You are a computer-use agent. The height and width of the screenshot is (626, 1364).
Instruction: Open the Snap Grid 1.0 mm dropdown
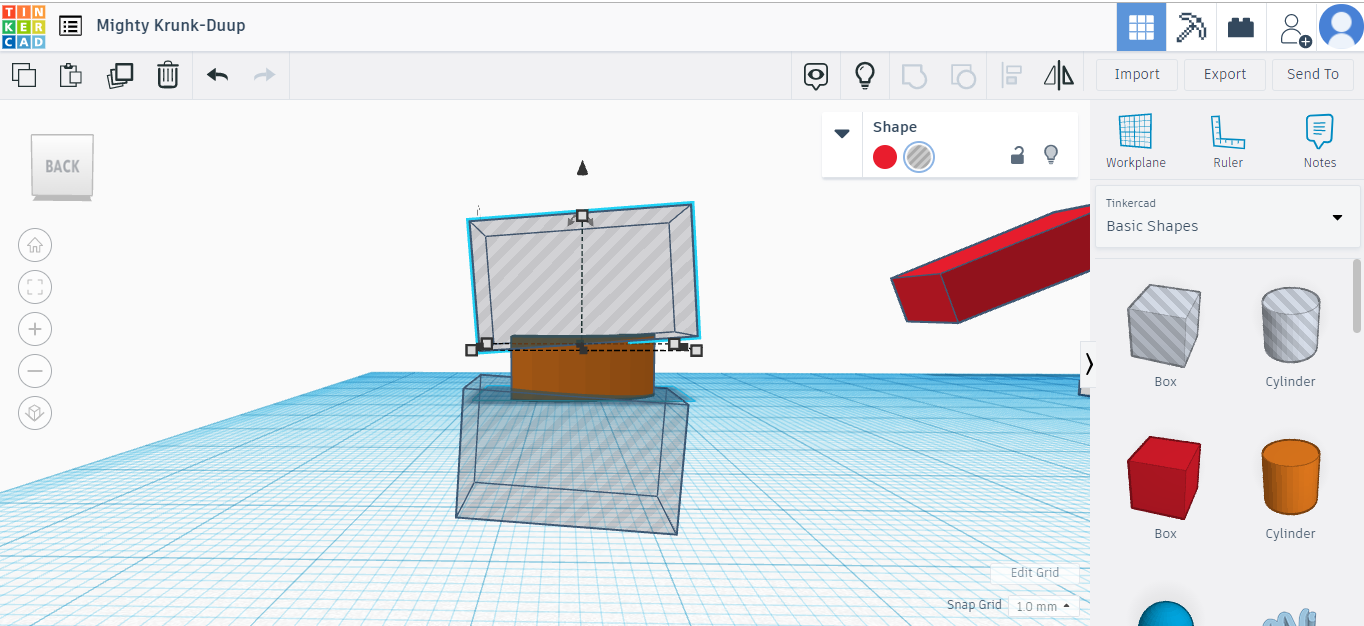point(1043,606)
